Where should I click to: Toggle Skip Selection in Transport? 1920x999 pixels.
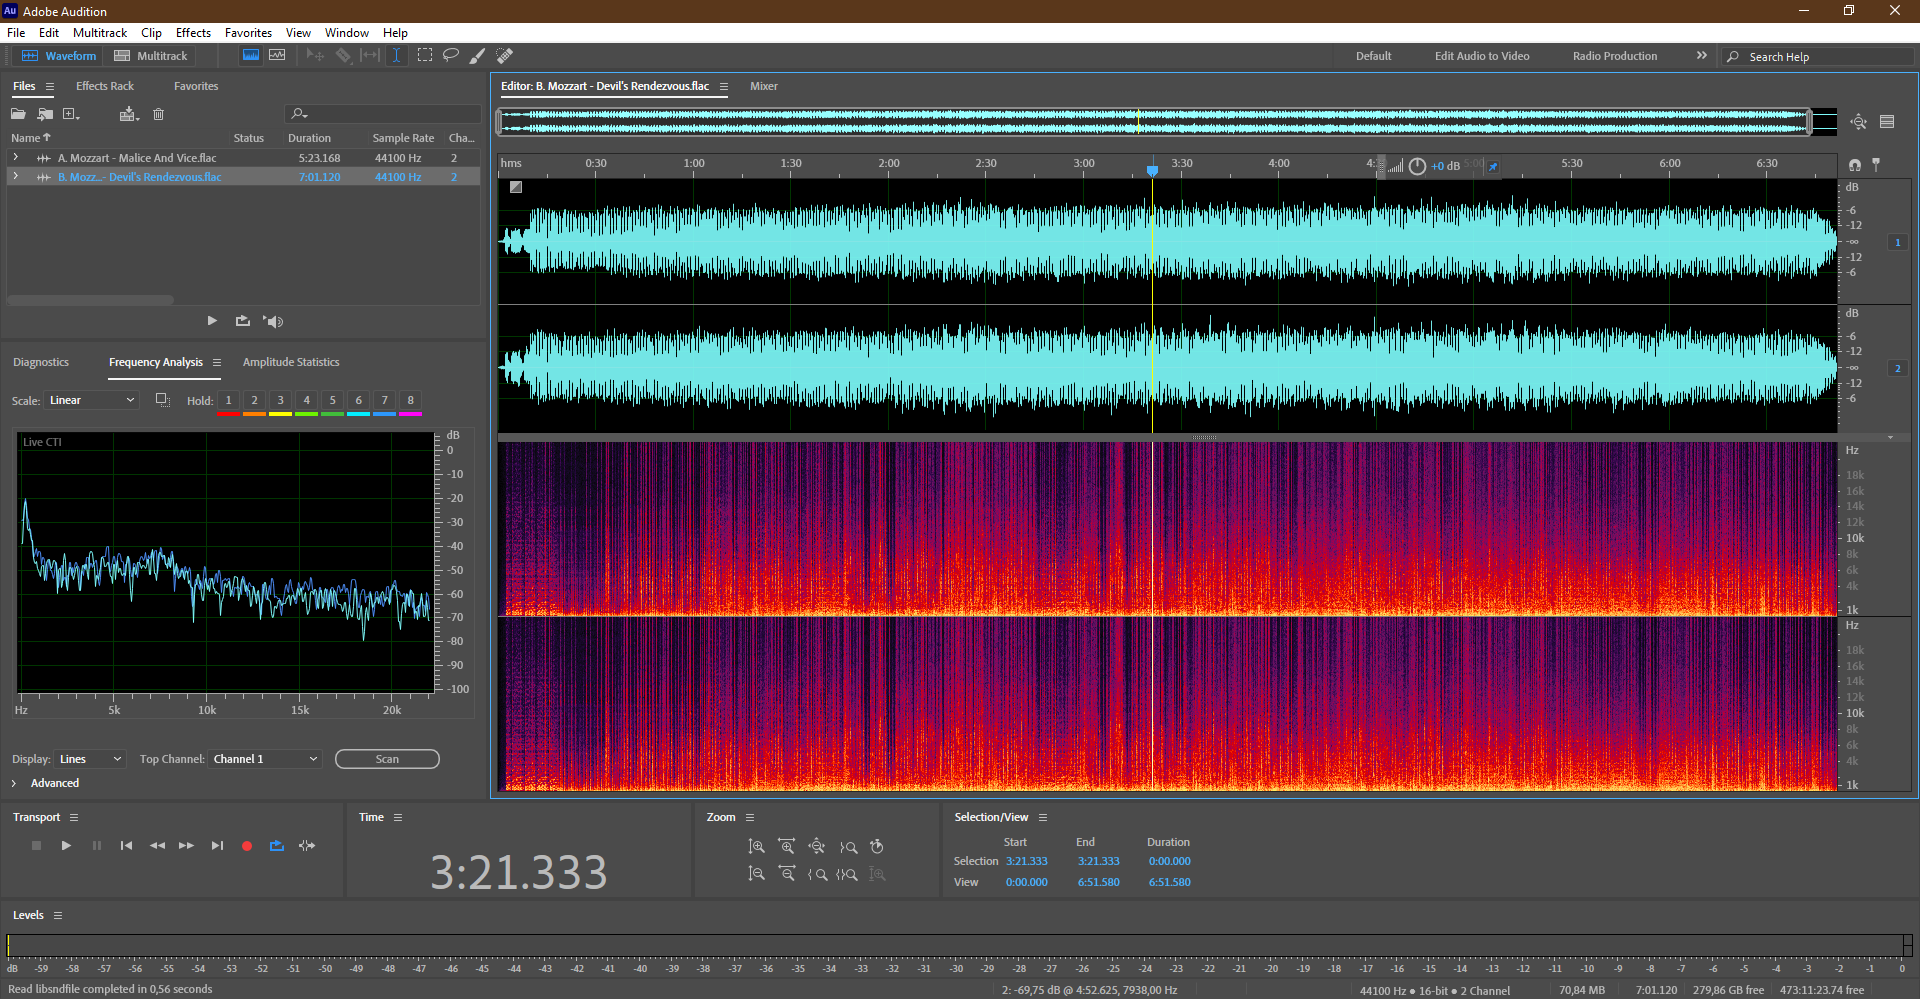pos(307,846)
